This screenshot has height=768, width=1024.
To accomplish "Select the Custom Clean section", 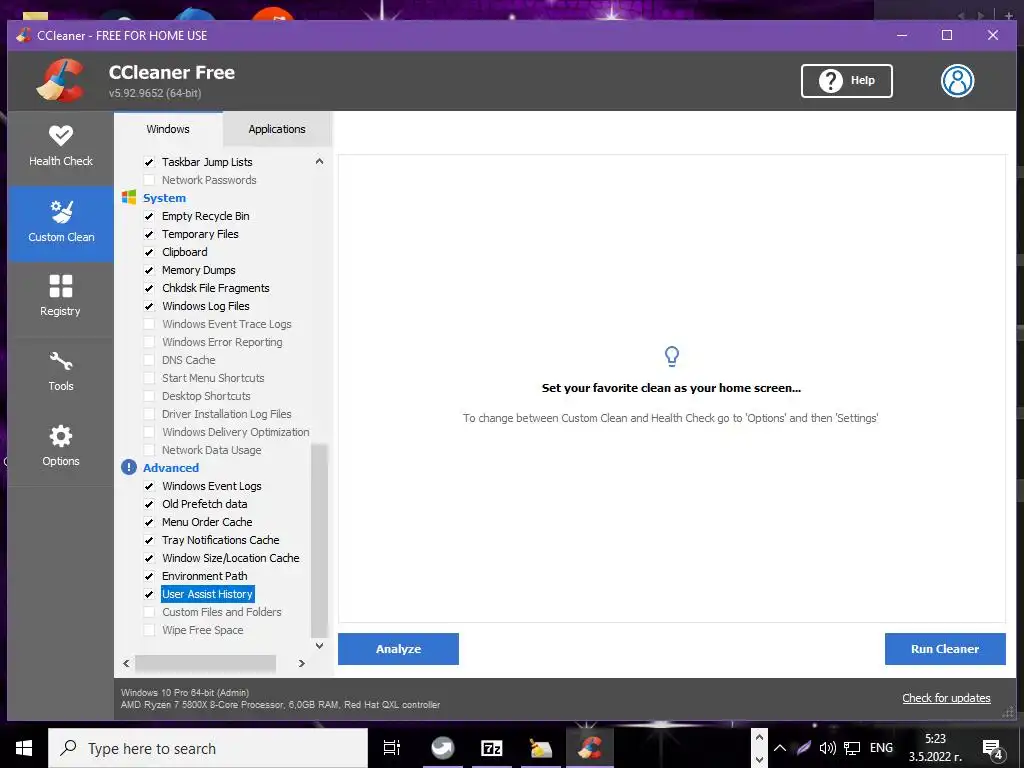I will (x=61, y=223).
